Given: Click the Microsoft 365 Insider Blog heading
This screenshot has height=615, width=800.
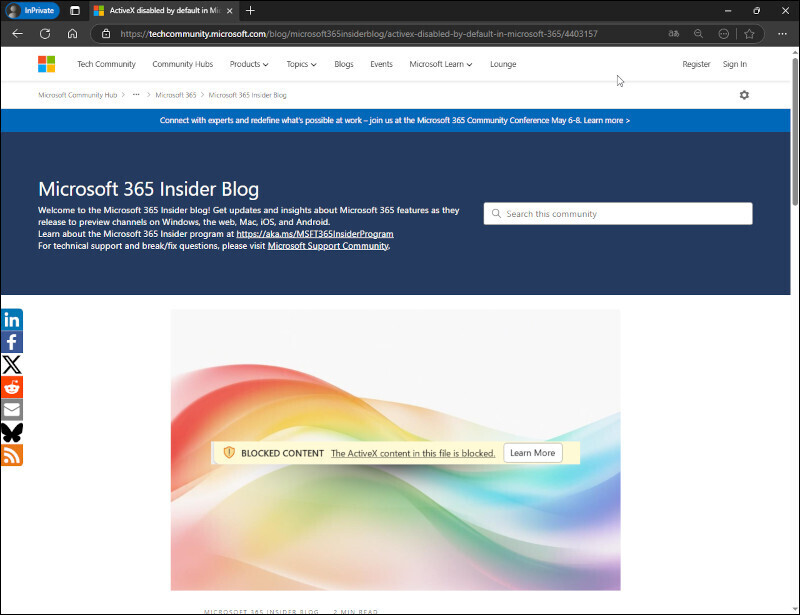Looking at the screenshot, I should tap(148, 189).
